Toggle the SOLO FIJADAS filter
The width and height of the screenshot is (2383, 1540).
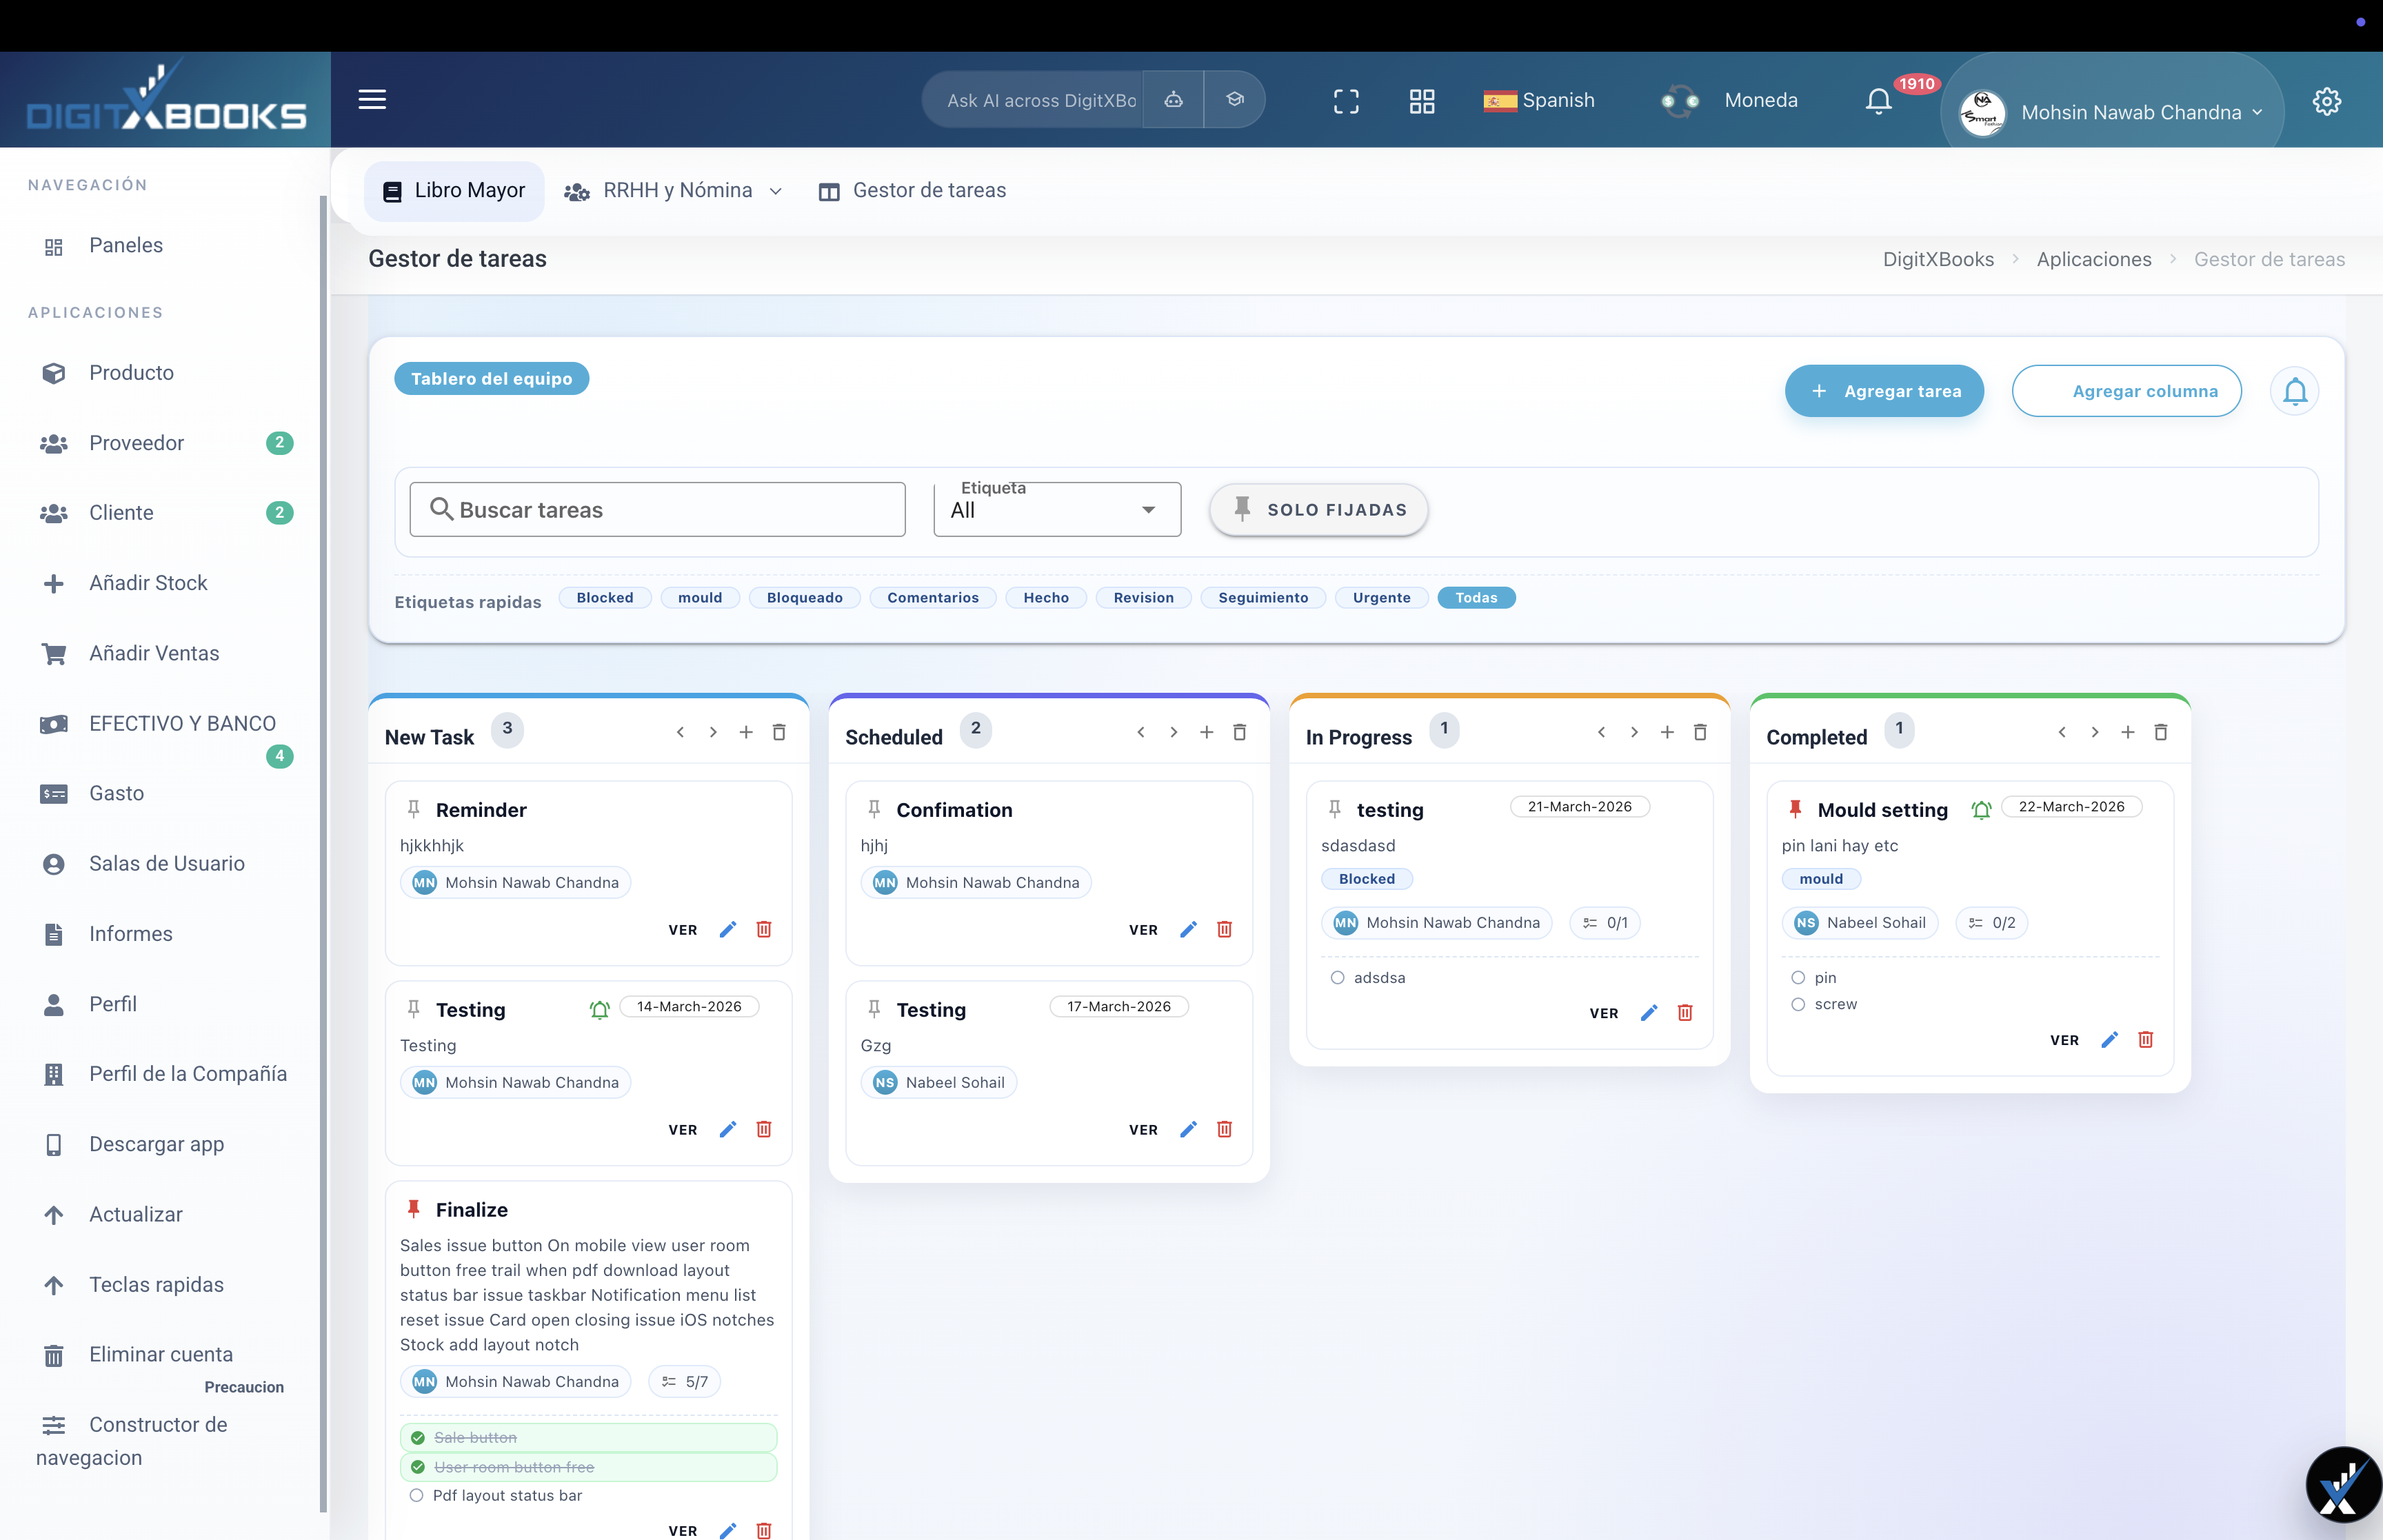[x=1318, y=510]
